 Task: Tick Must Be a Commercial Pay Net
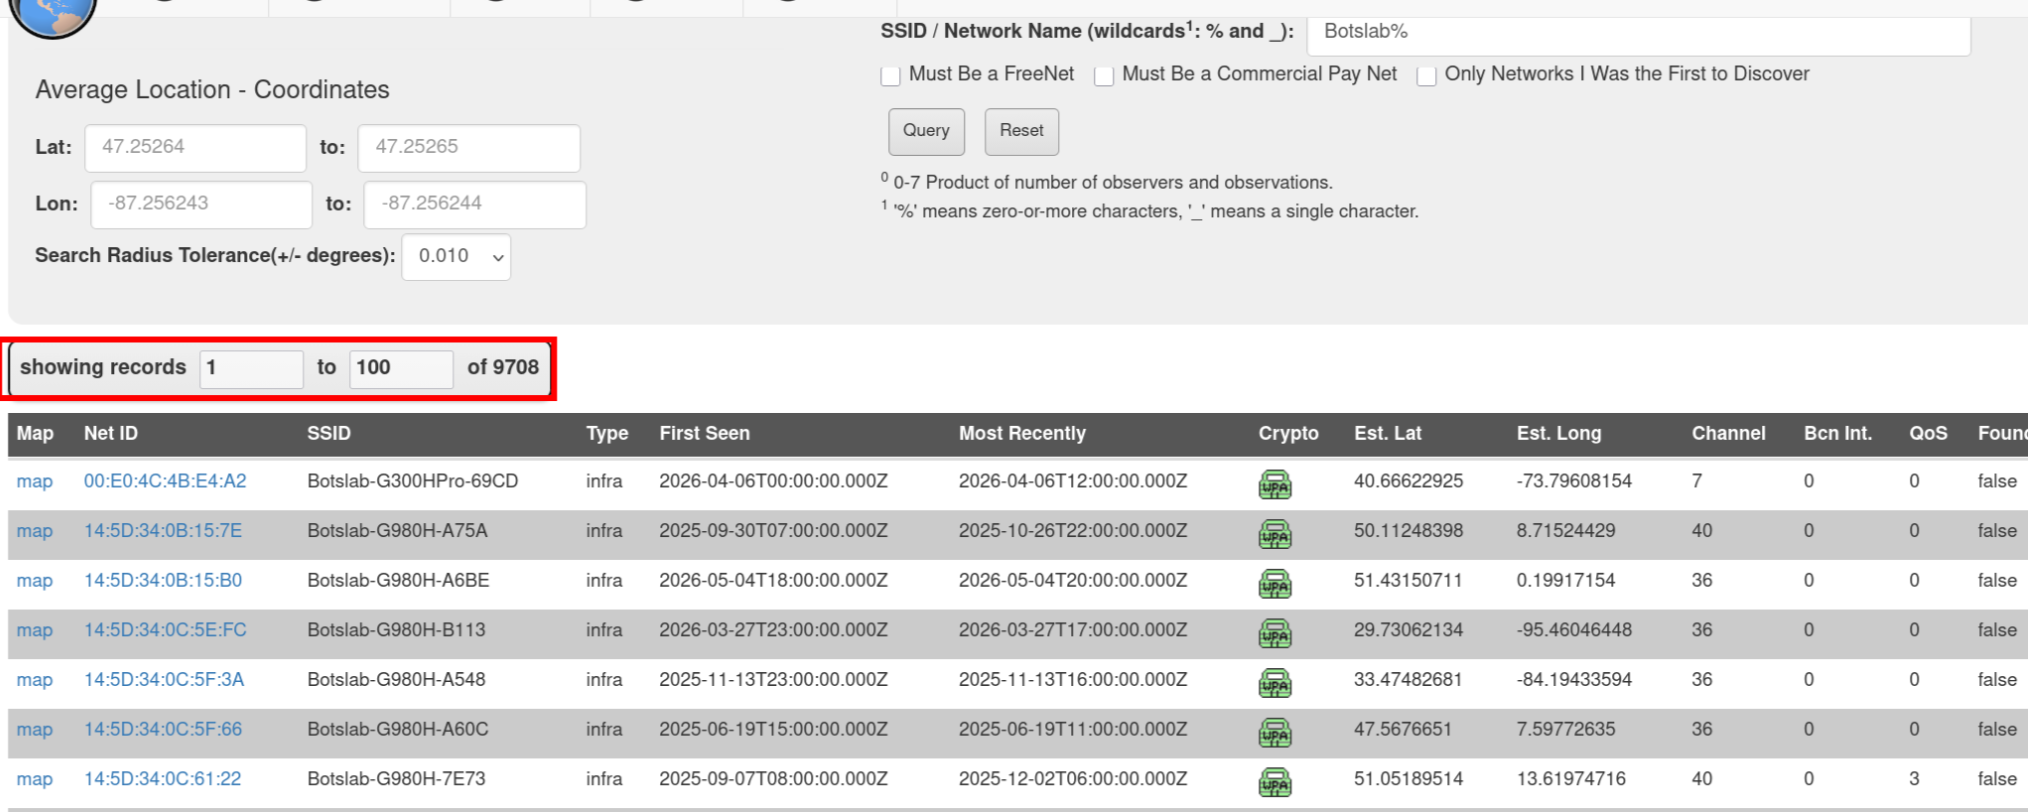(x=1104, y=76)
